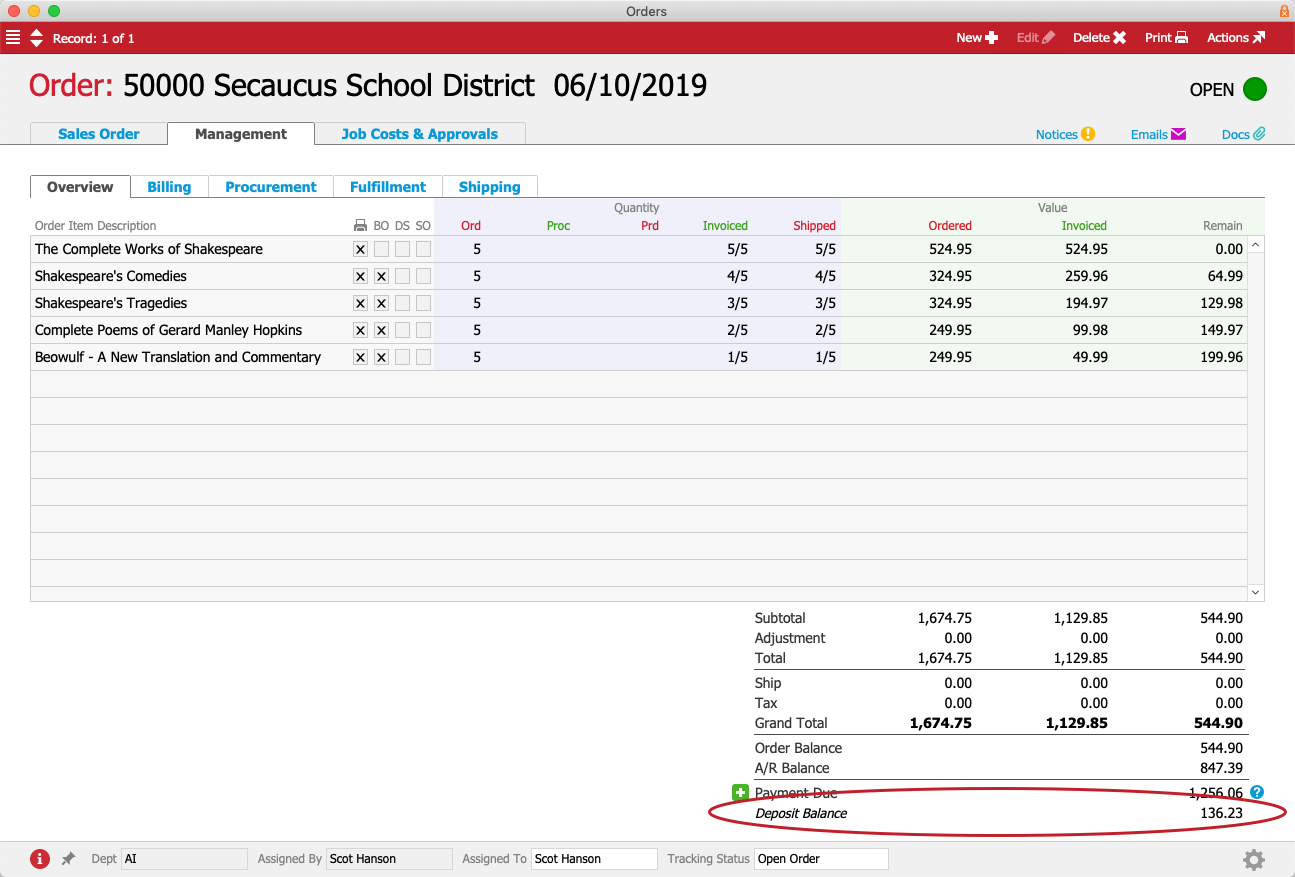Open the Actions menu
This screenshot has height=877, width=1295.
click(1236, 38)
